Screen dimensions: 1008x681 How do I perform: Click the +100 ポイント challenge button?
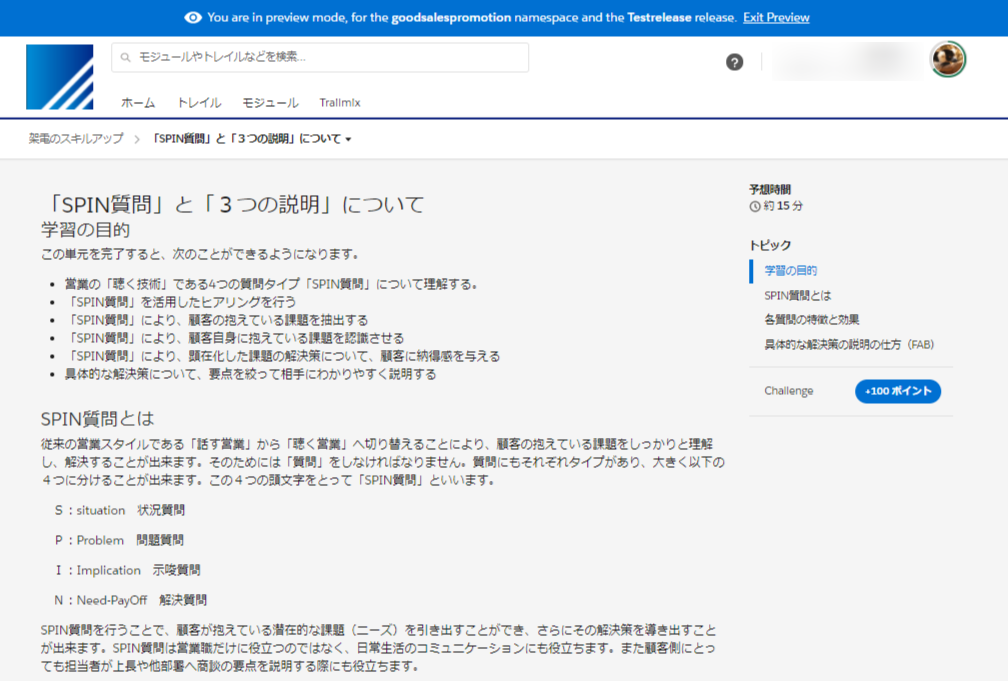tap(897, 391)
